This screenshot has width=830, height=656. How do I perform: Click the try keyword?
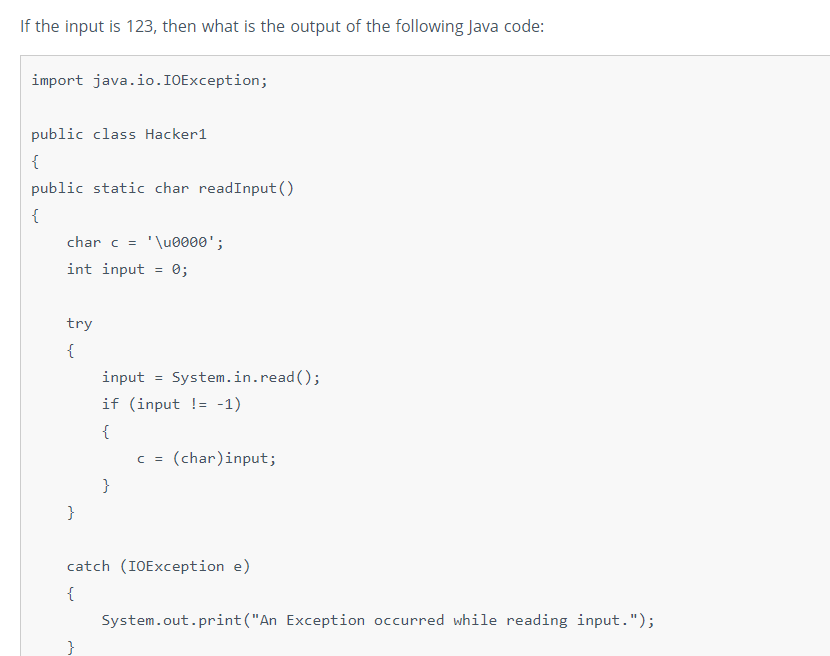[79, 323]
